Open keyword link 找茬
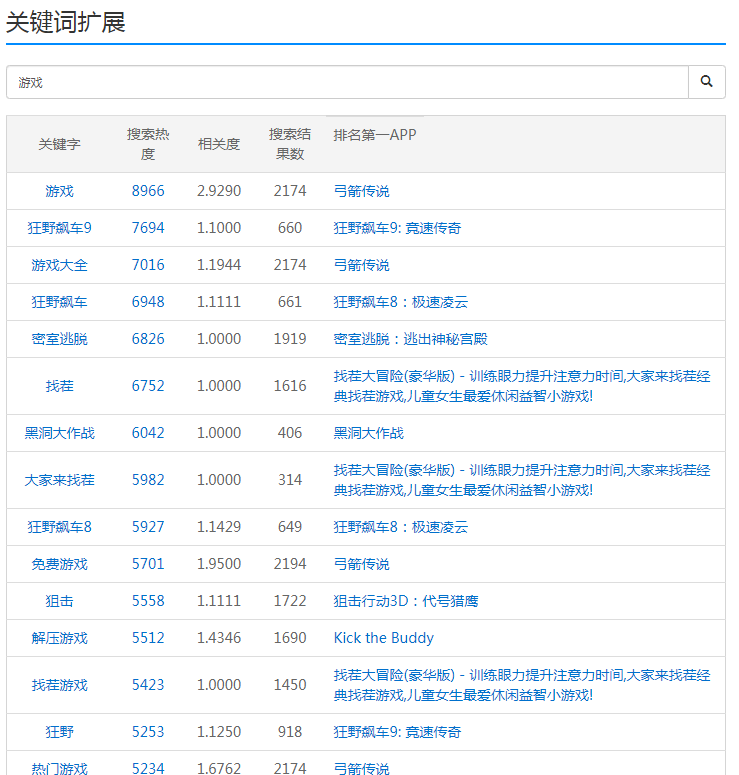Image resolution: width=739 pixels, height=775 pixels. click(59, 386)
